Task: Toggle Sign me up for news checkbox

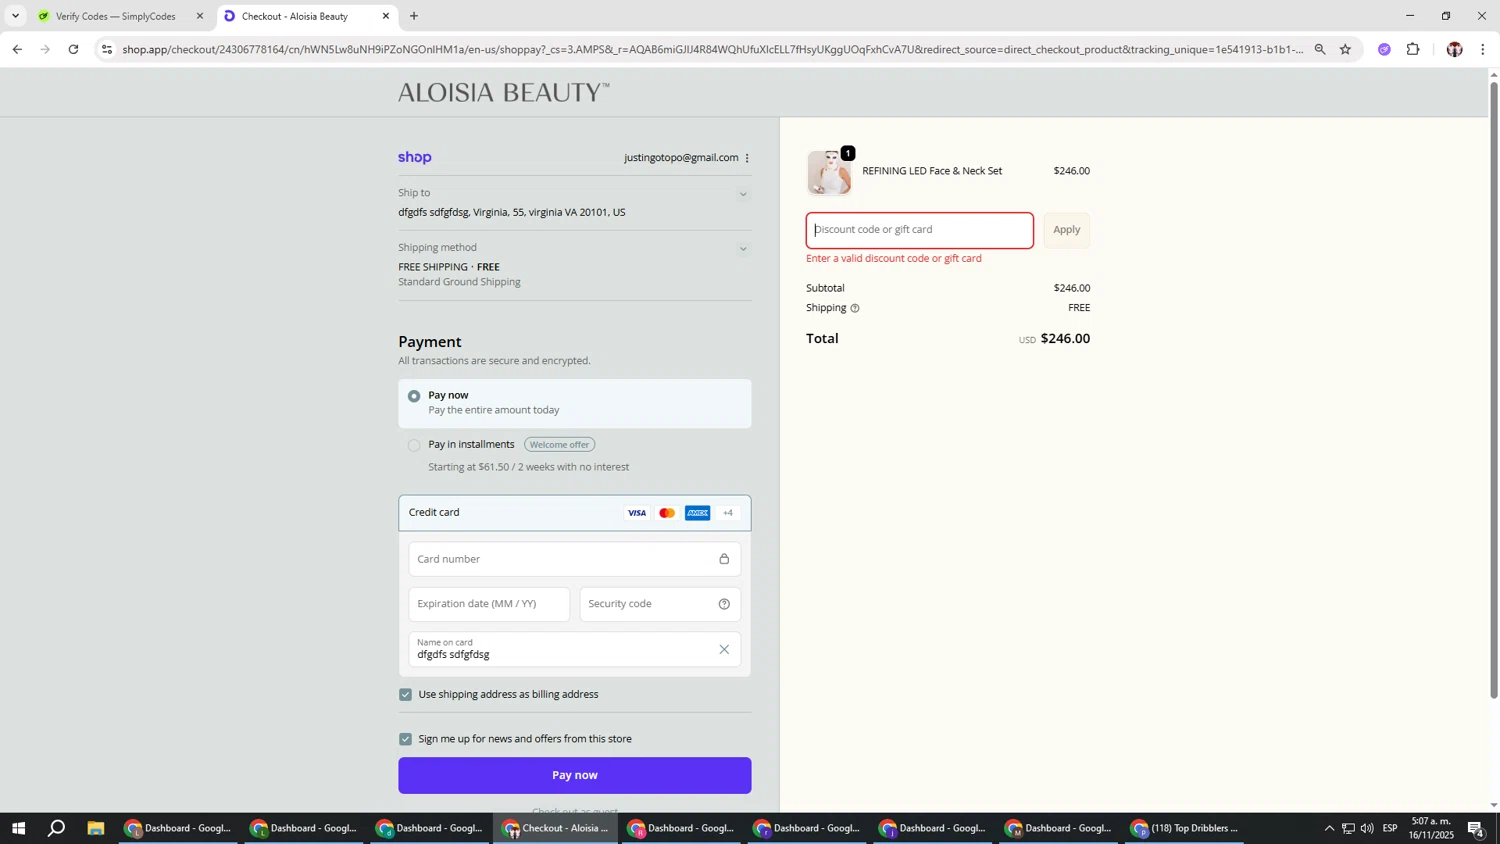Action: click(x=405, y=739)
